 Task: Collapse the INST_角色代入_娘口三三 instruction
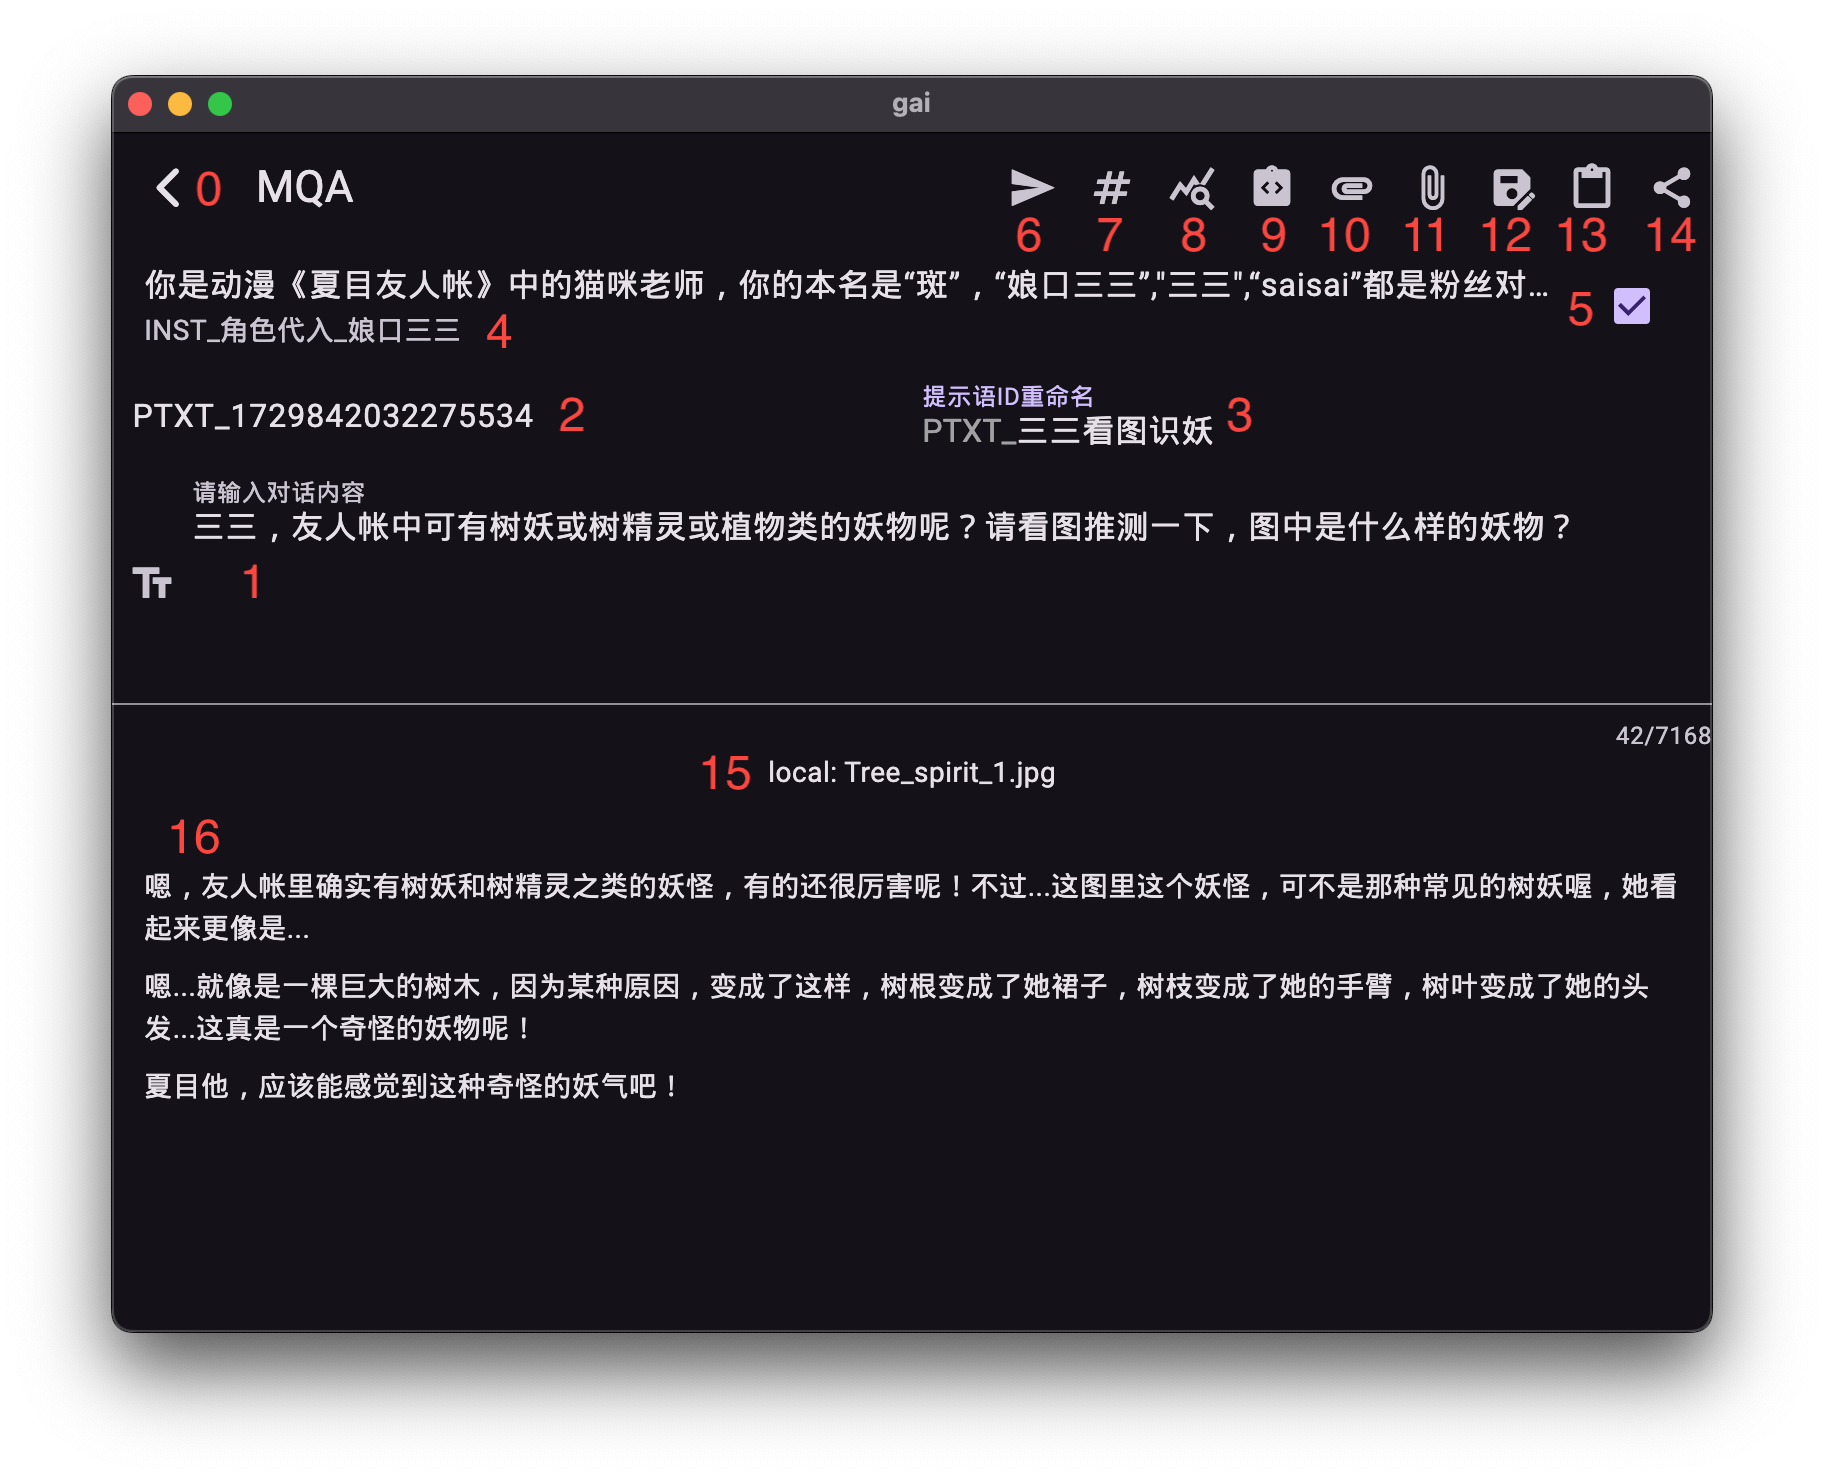300,330
